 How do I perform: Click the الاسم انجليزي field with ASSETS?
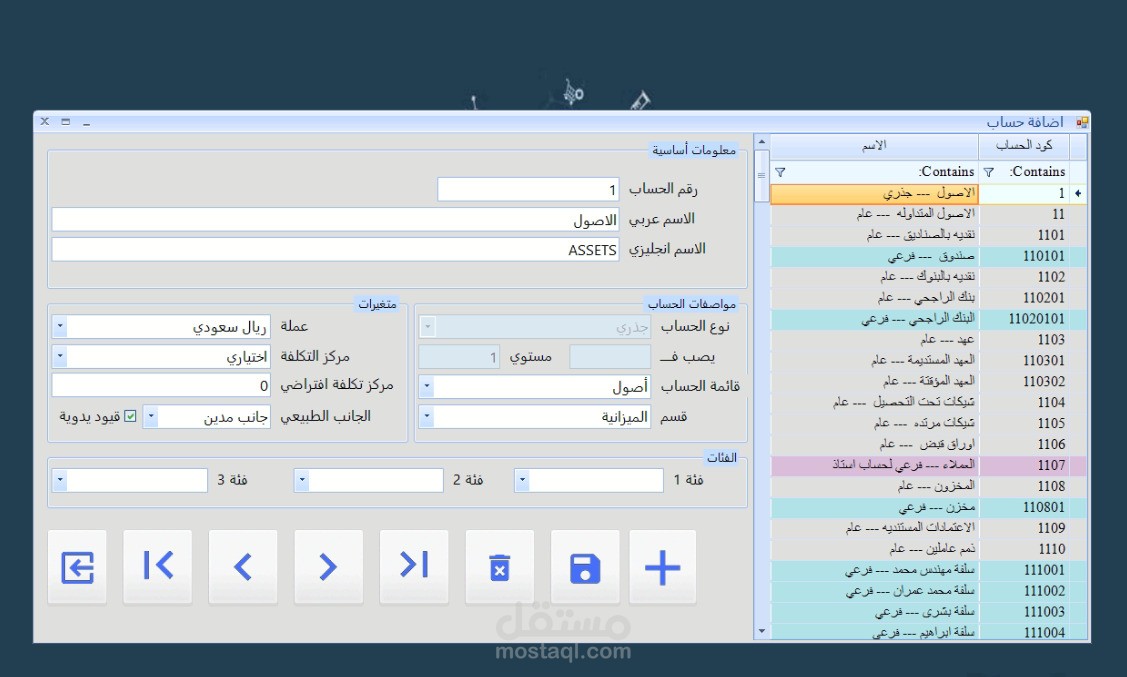coord(336,250)
